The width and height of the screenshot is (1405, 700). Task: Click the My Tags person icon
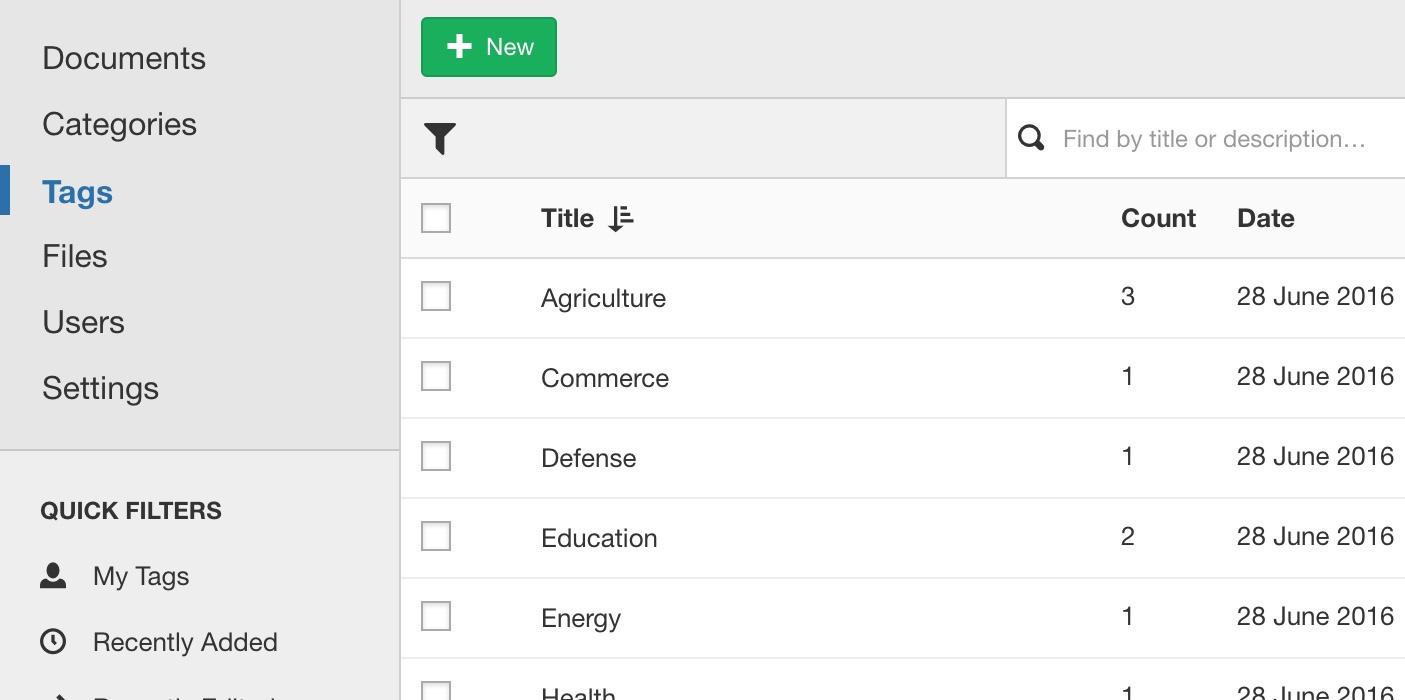53,576
